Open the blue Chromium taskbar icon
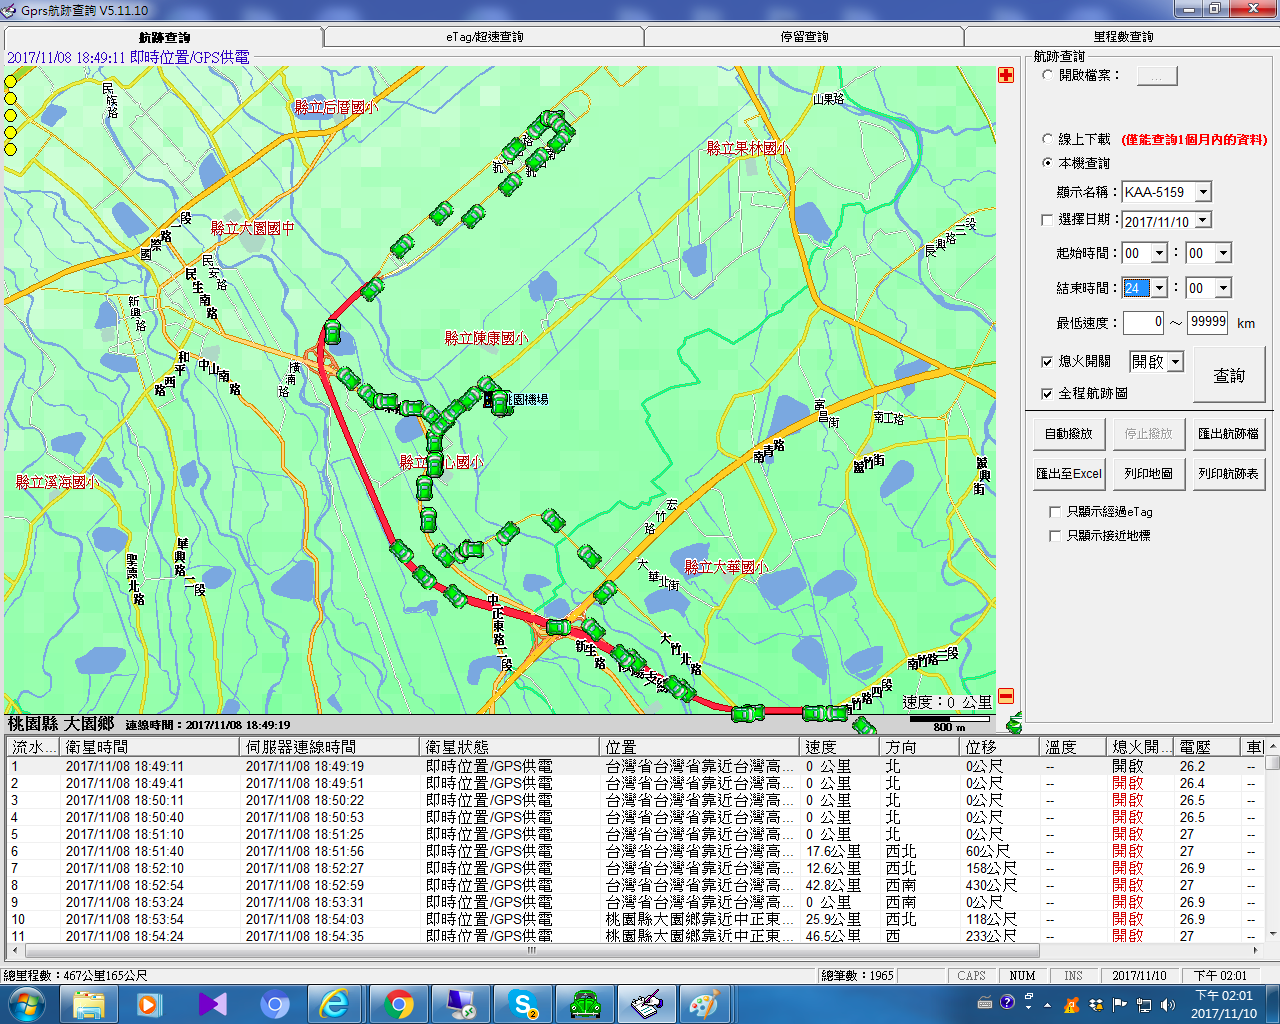 pyautogui.click(x=274, y=1004)
